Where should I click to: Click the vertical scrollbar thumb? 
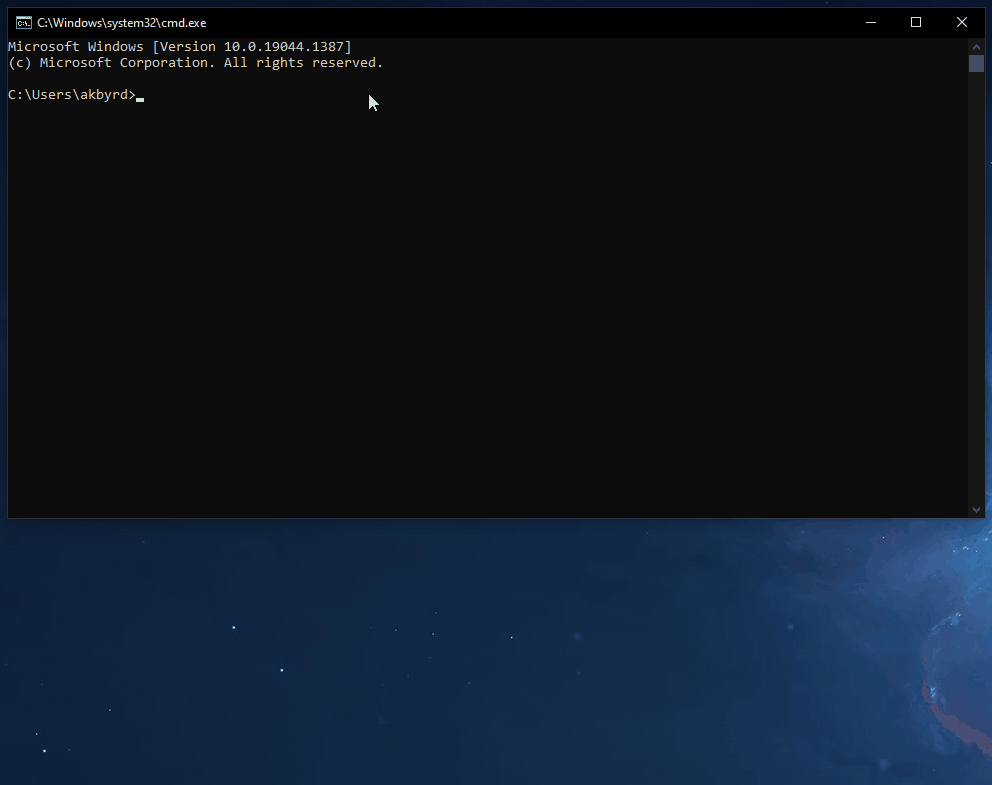[x=976, y=63]
